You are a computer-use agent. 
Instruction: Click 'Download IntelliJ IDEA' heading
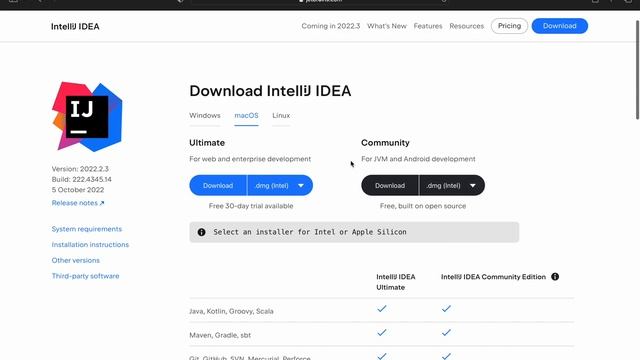coord(270,91)
